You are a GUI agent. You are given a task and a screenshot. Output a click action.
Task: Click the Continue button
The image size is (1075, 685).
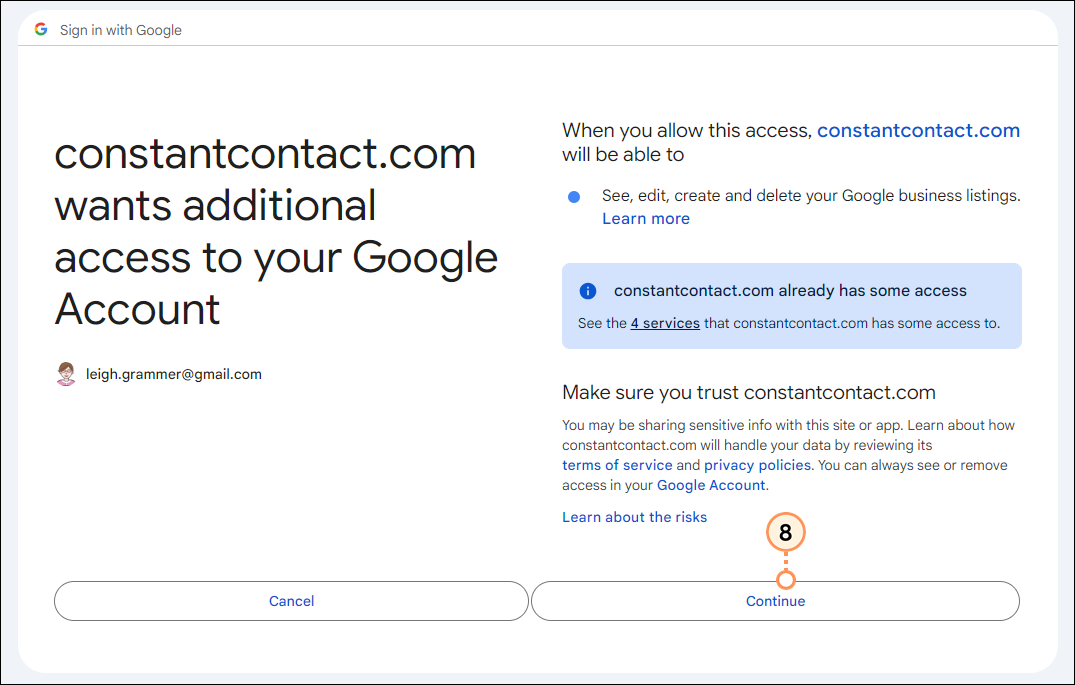[775, 601]
